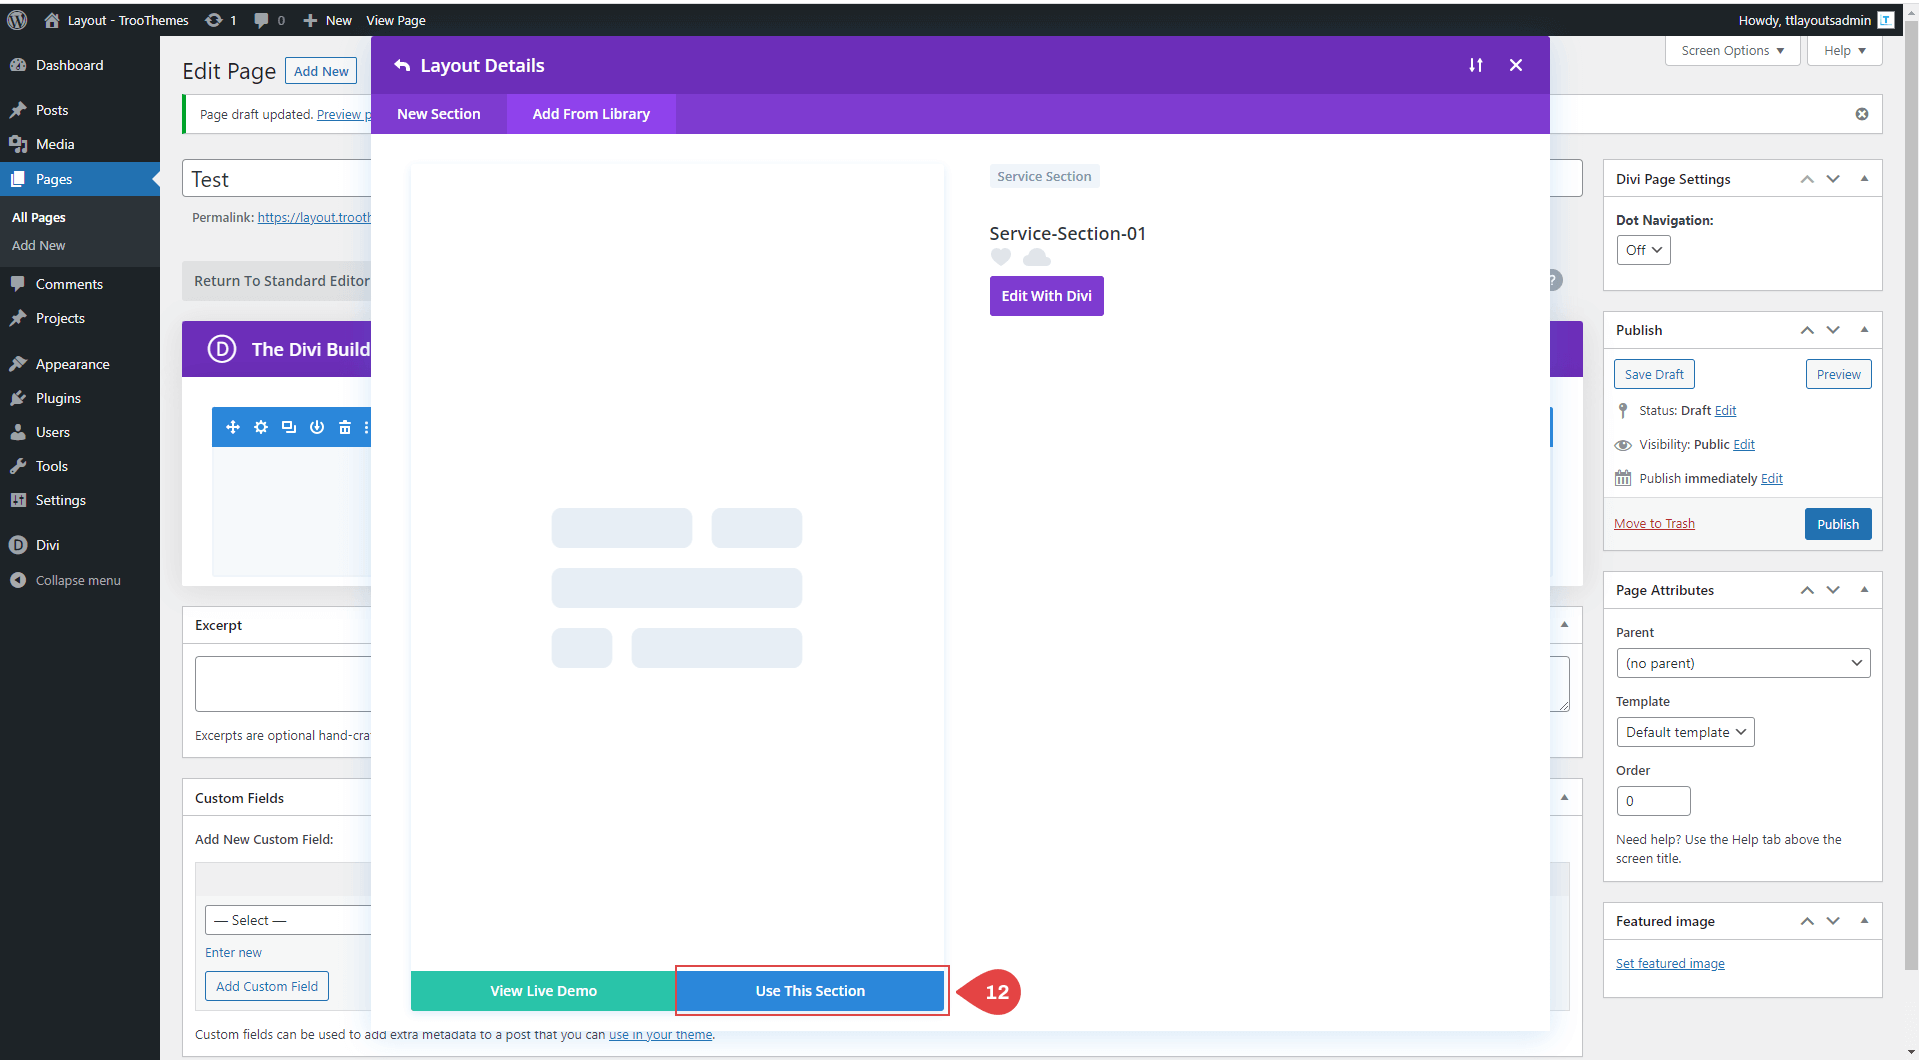Edit the Public visibility

click(x=1744, y=445)
